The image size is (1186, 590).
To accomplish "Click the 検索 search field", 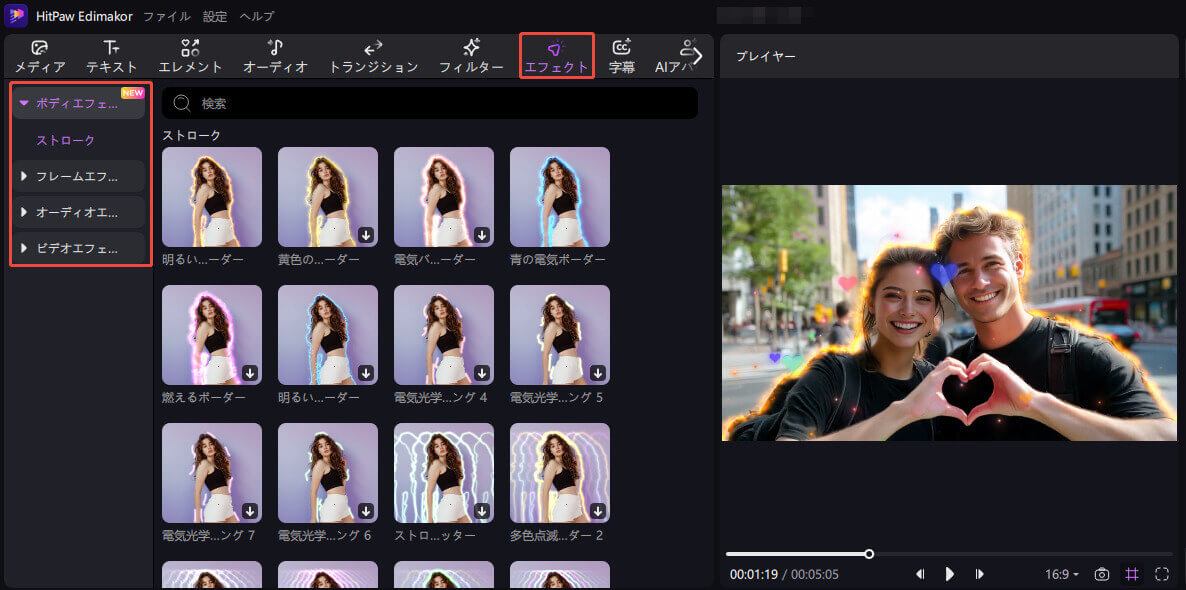I will [430, 104].
